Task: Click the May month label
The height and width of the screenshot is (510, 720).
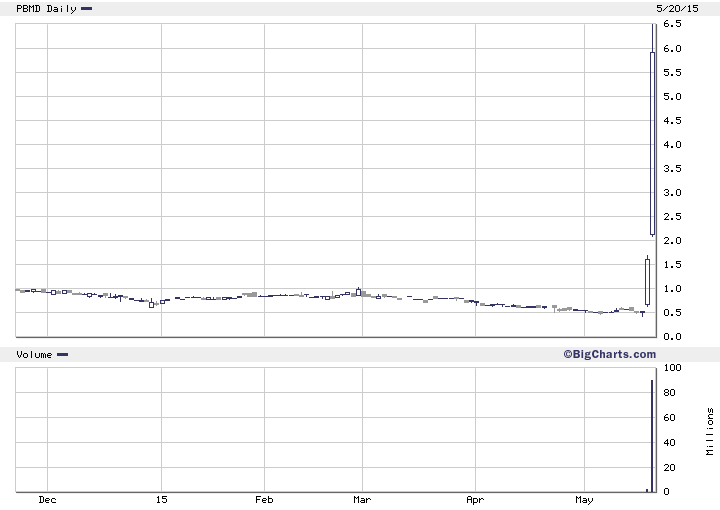Action: (x=584, y=499)
